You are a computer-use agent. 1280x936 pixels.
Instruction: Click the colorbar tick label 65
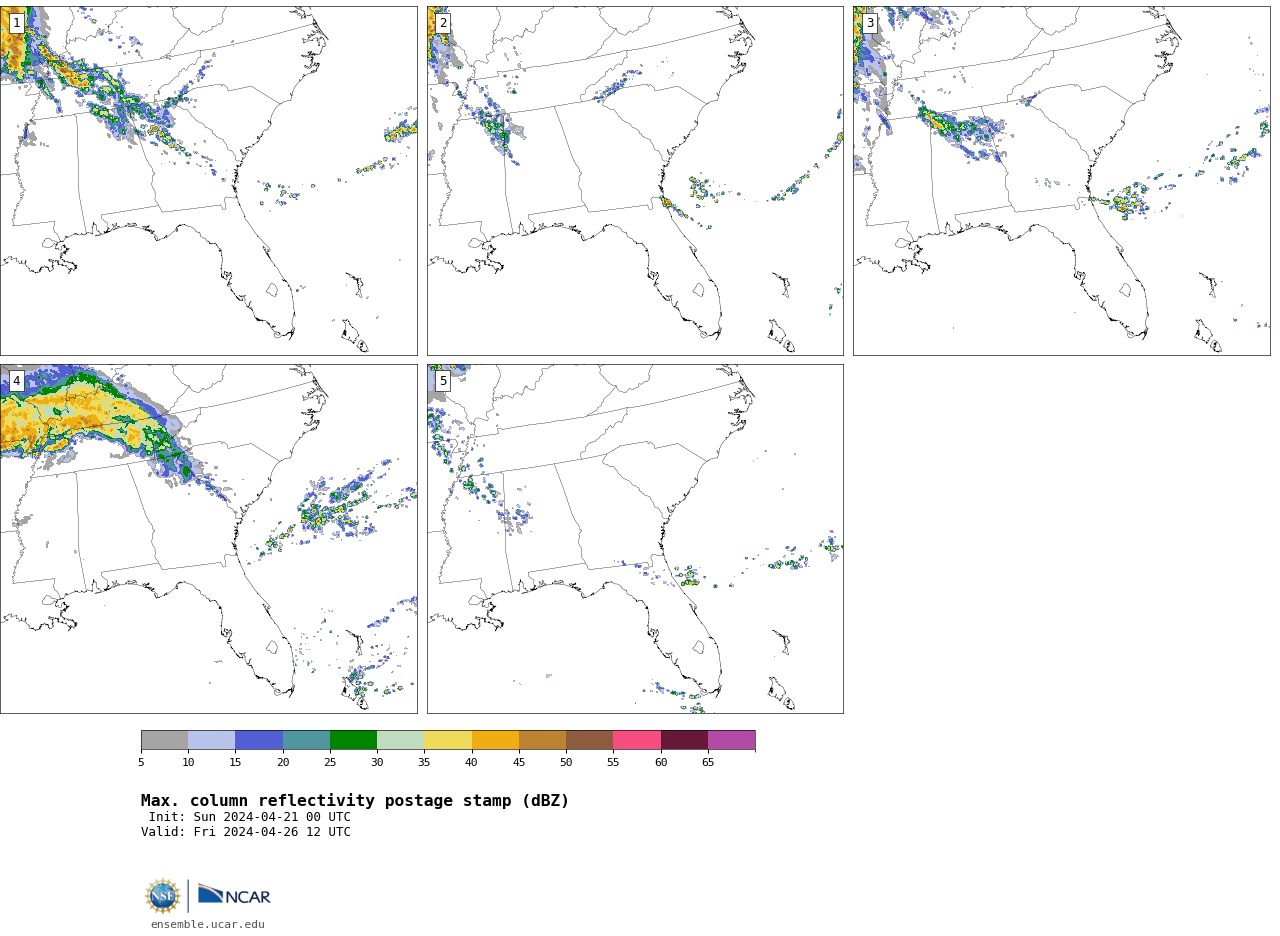point(708,763)
